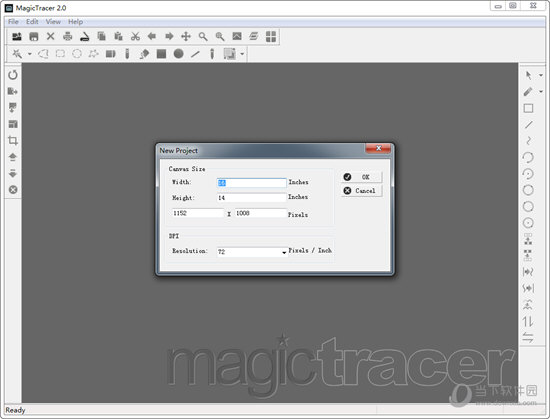The width and height of the screenshot is (550, 419).
Task: Select the magic wand tool
Action: pyautogui.click(x=17, y=54)
